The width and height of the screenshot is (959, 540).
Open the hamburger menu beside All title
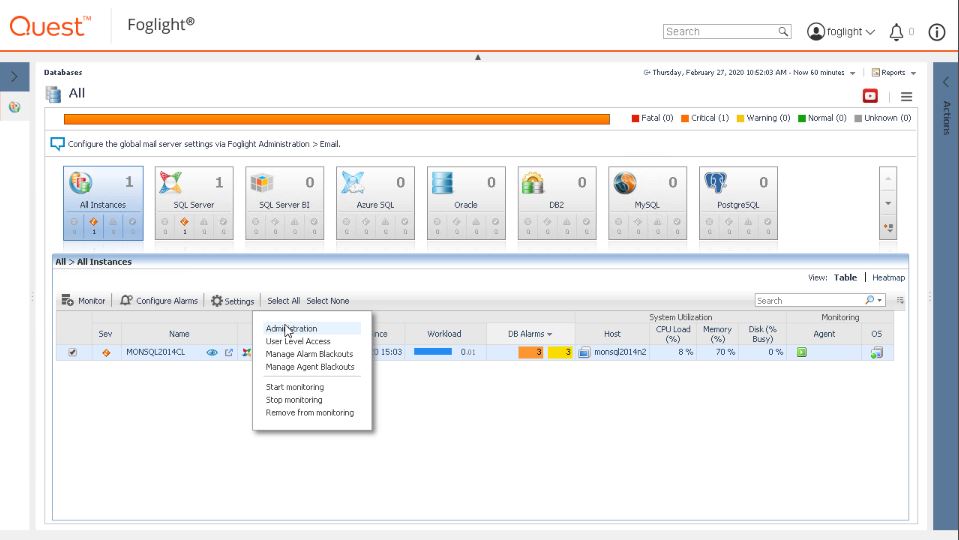coord(906,97)
